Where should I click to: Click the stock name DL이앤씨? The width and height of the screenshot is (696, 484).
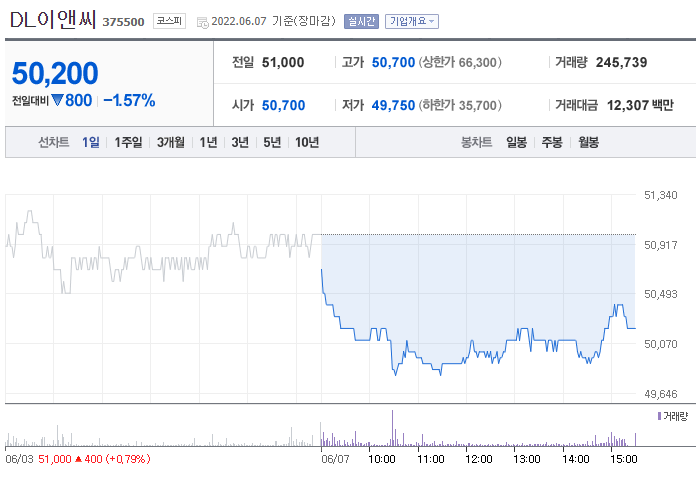tap(53, 20)
